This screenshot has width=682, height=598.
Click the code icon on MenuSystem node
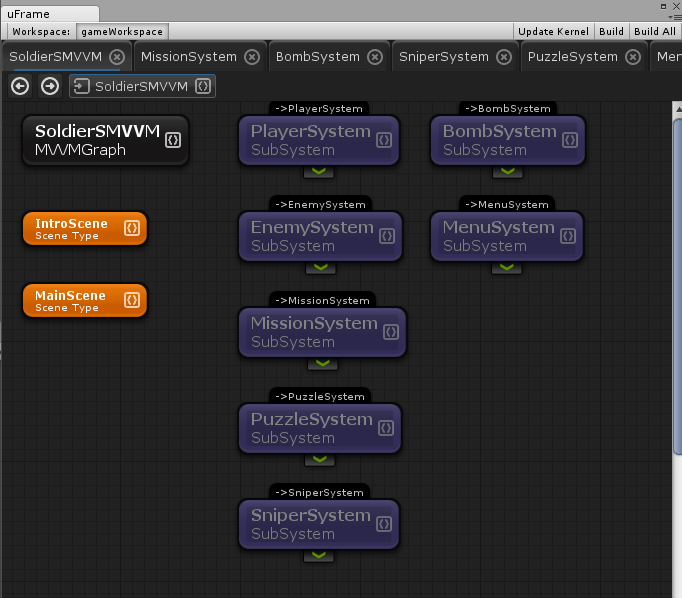569,236
